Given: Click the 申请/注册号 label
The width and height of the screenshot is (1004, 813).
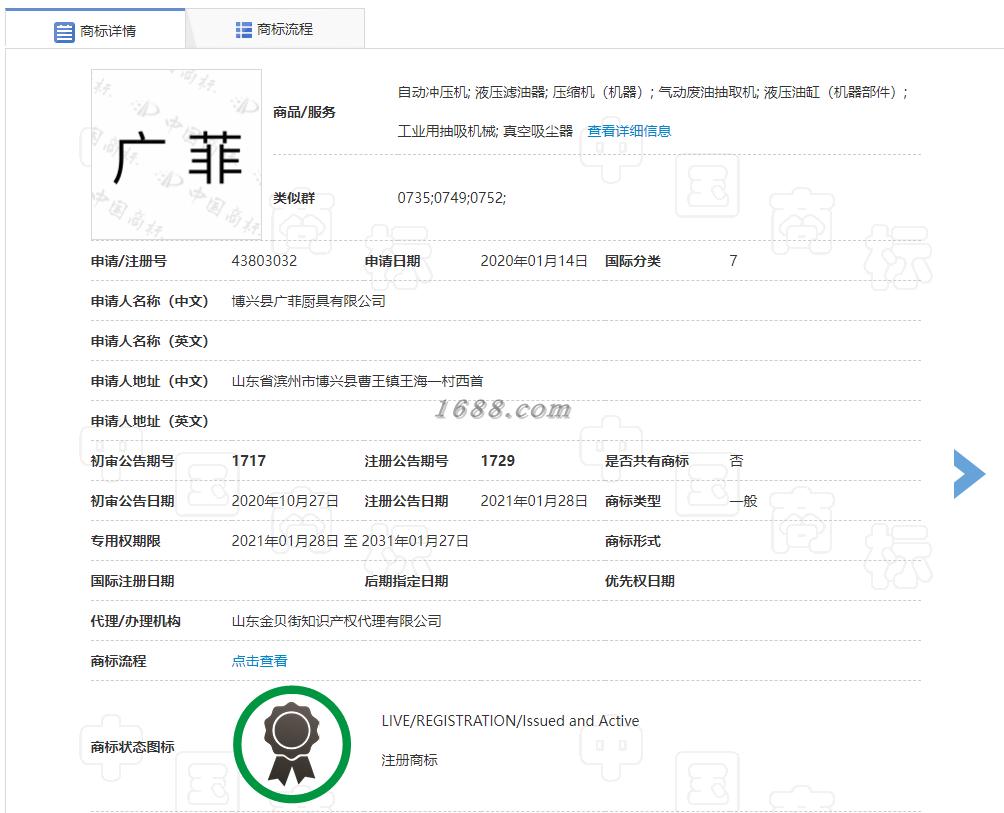Looking at the screenshot, I should [x=129, y=261].
